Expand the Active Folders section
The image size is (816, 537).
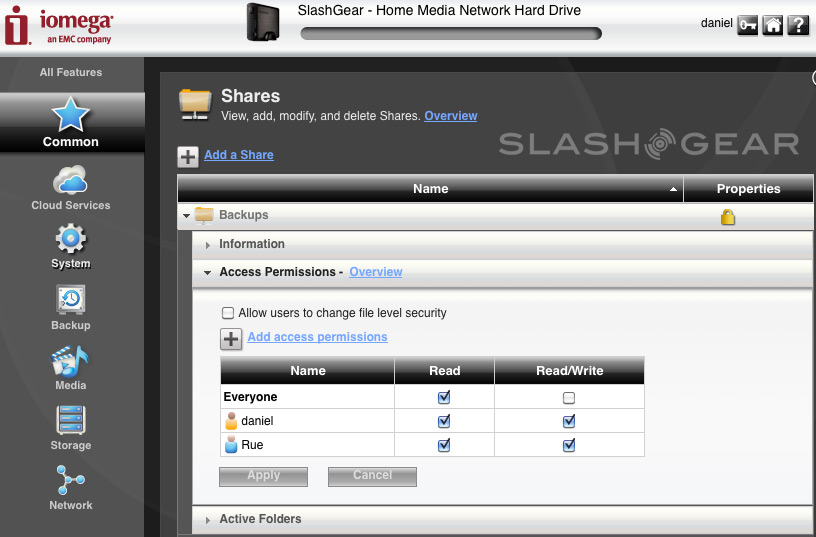click(x=259, y=519)
